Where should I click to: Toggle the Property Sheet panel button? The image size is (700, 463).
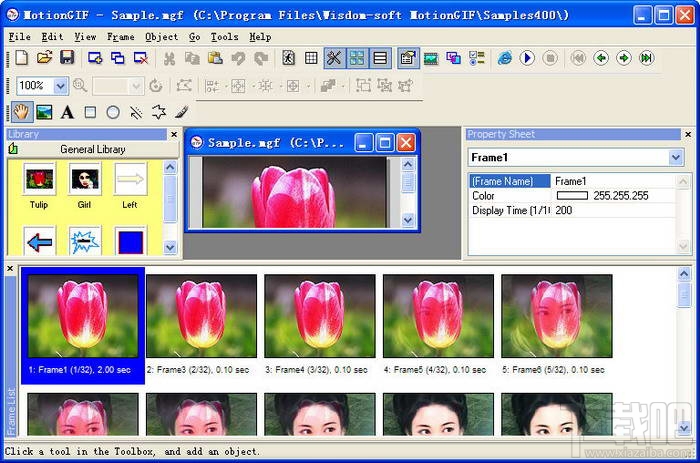tap(408, 58)
